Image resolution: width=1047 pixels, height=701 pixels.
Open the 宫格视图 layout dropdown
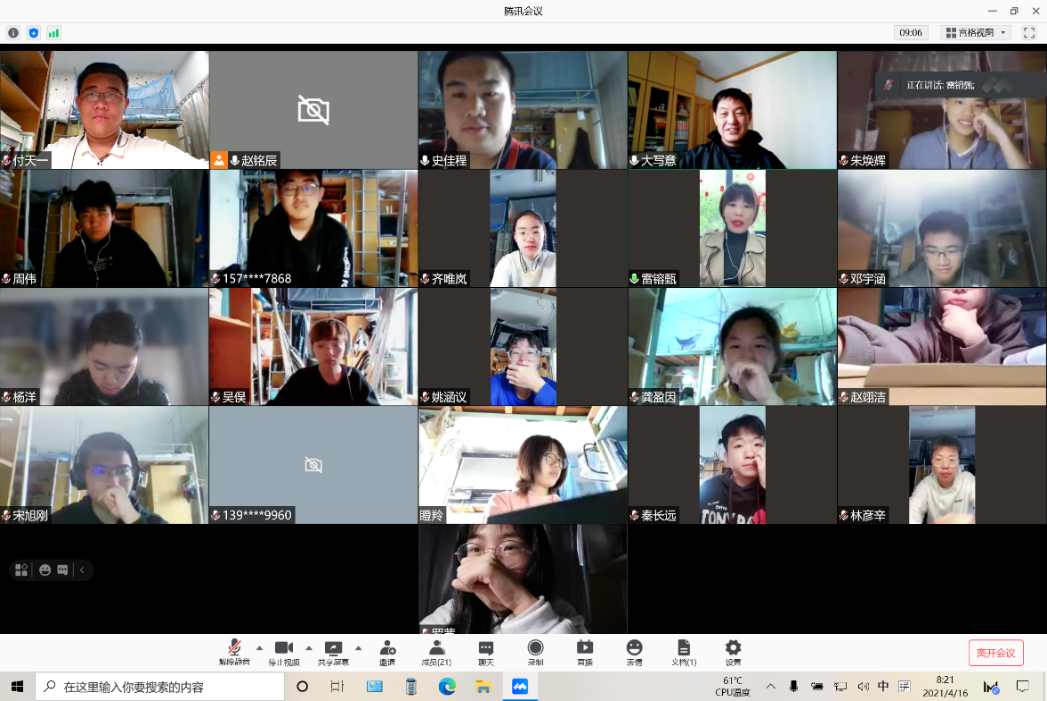point(976,32)
